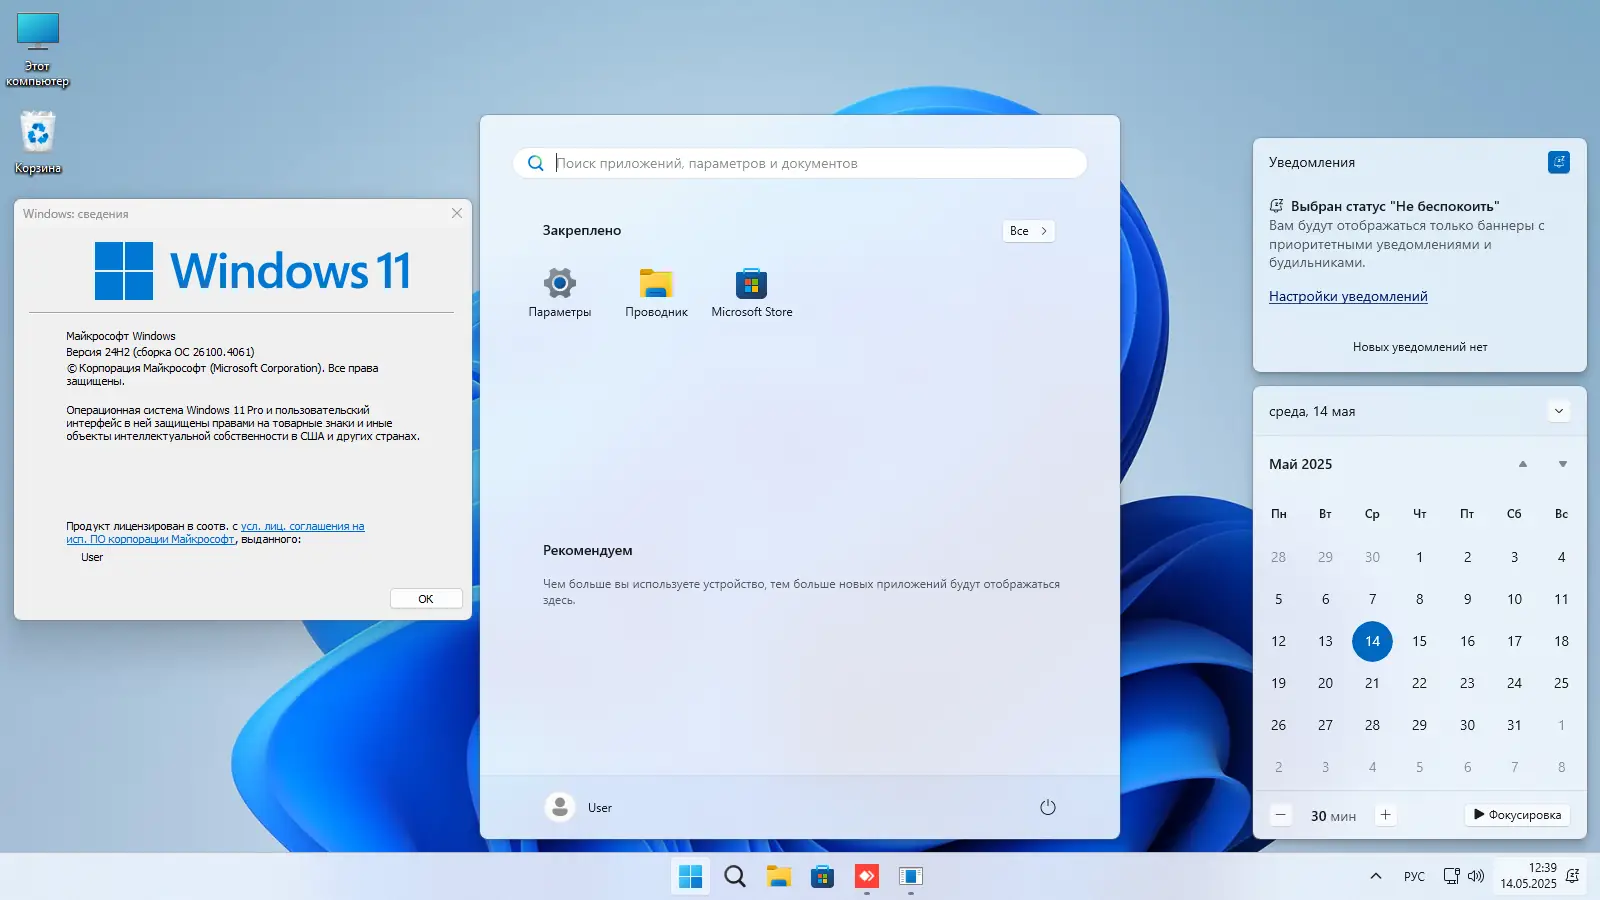Click the down arrow to show next month
This screenshot has height=900, width=1600.
[1560, 463]
